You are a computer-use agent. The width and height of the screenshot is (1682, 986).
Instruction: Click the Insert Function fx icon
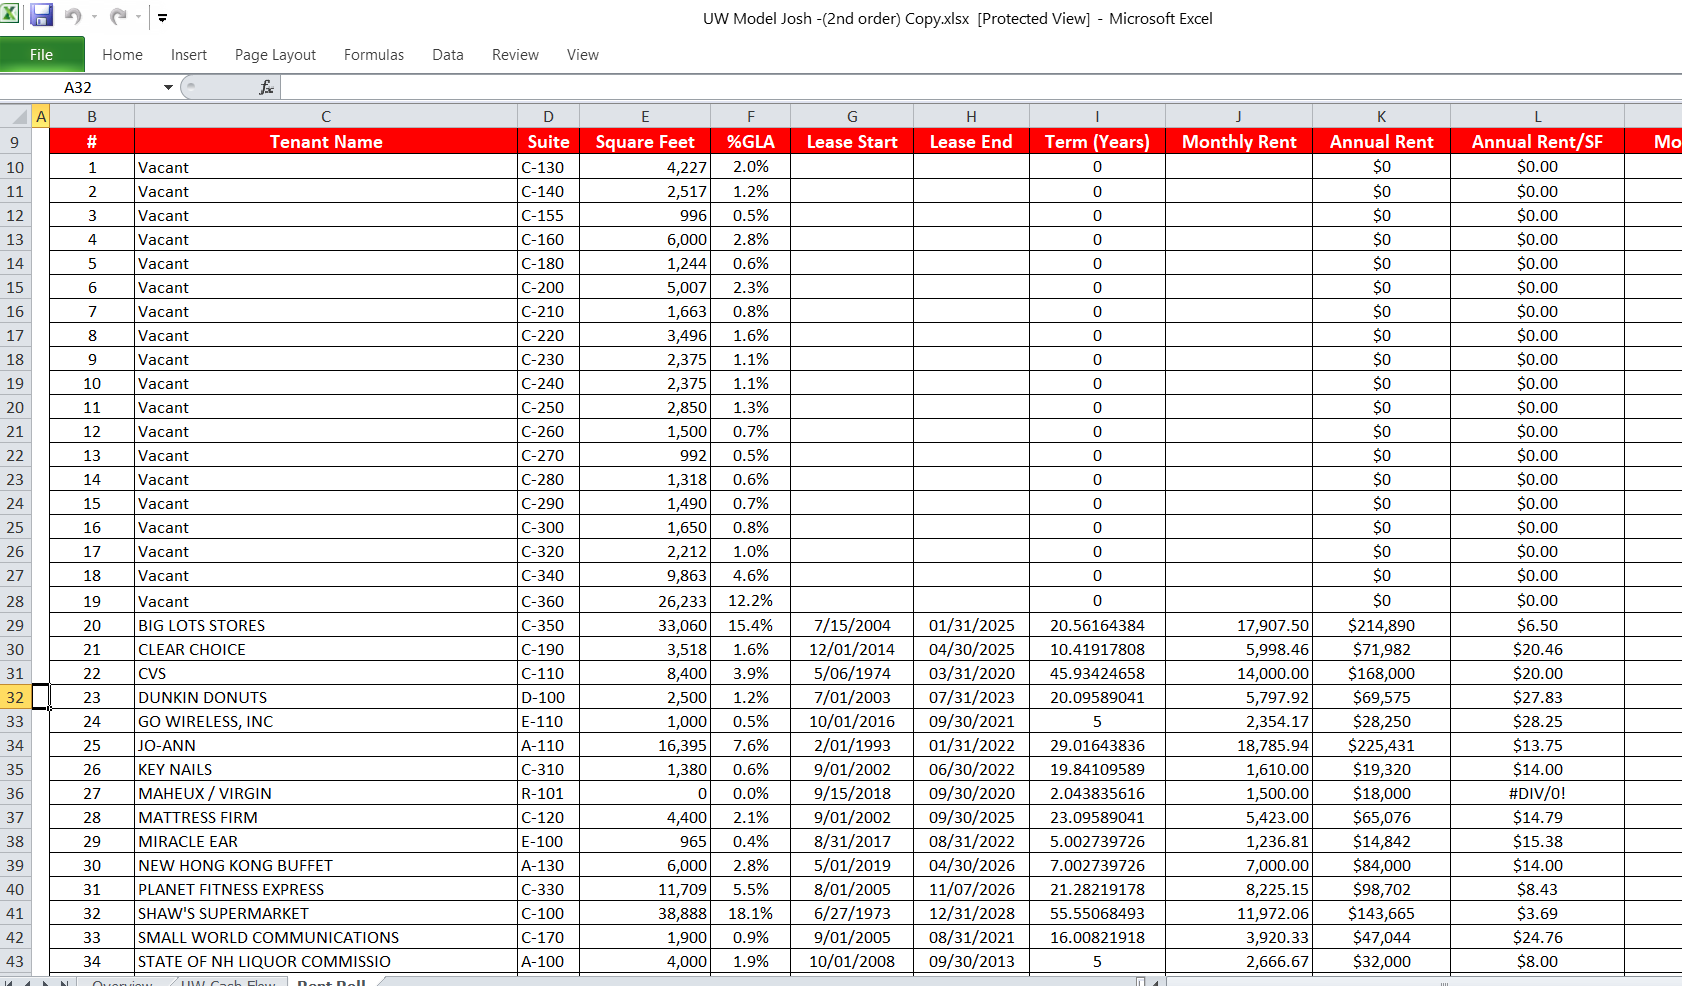click(x=266, y=88)
